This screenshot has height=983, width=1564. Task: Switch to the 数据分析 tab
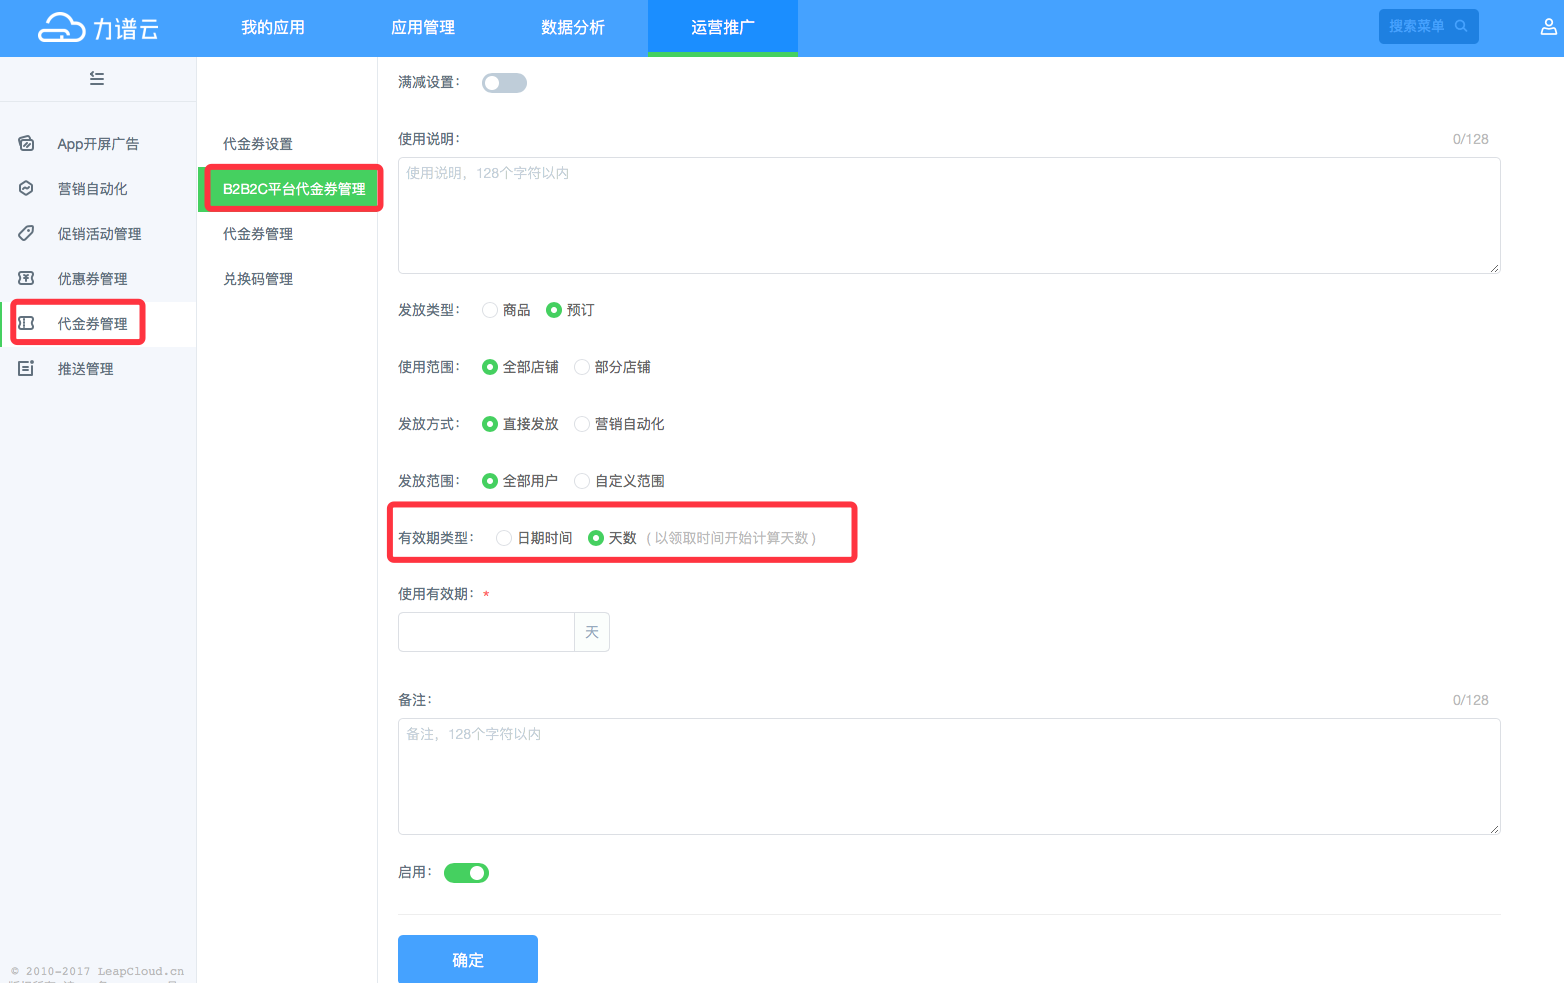[x=573, y=28]
